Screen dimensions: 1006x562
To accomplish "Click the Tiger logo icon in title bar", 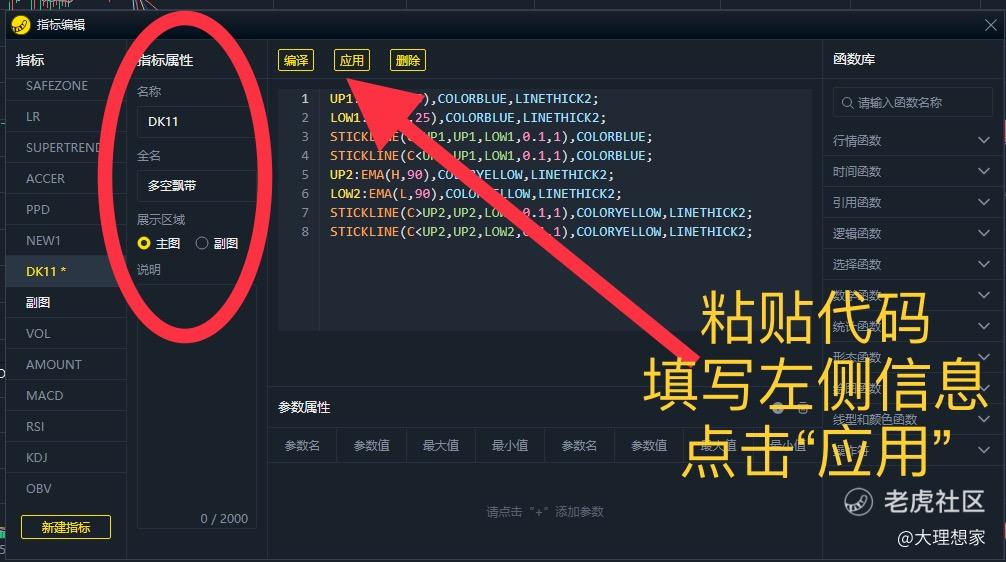I will (21, 25).
